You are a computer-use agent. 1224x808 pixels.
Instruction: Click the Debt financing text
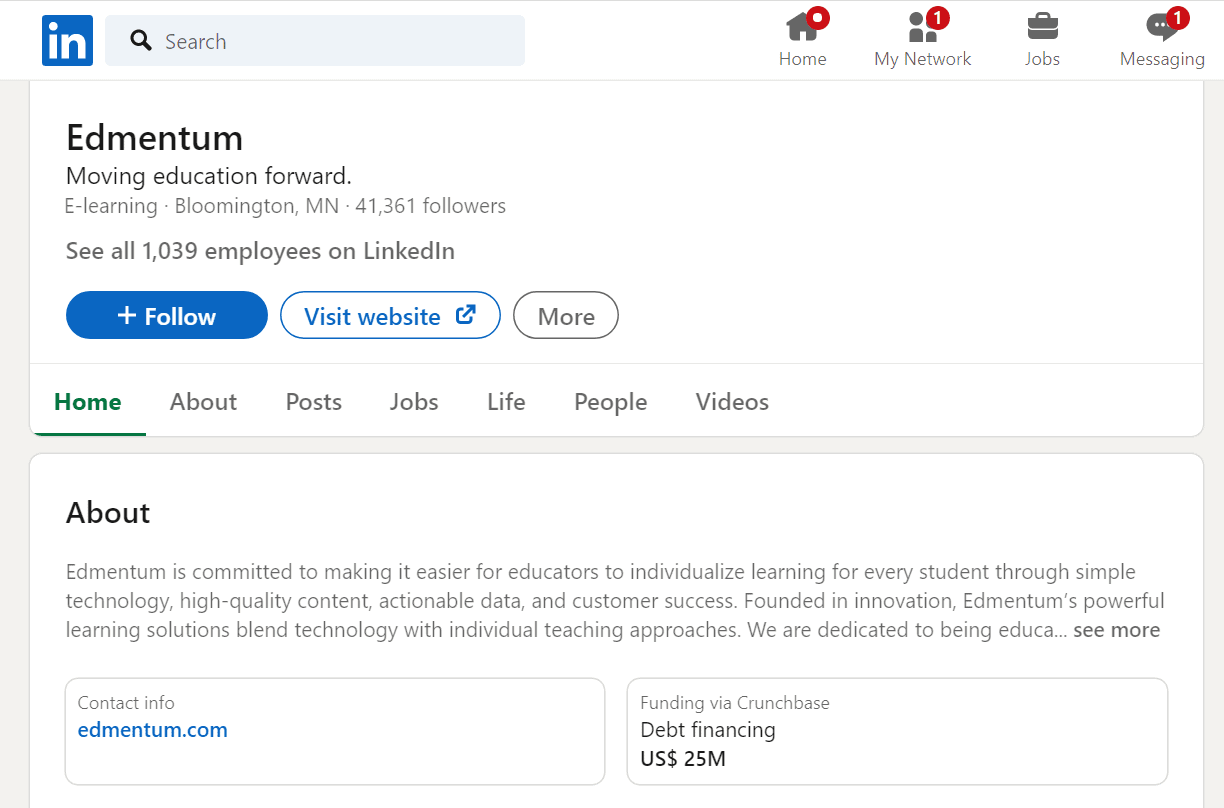[x=708, y=730]
